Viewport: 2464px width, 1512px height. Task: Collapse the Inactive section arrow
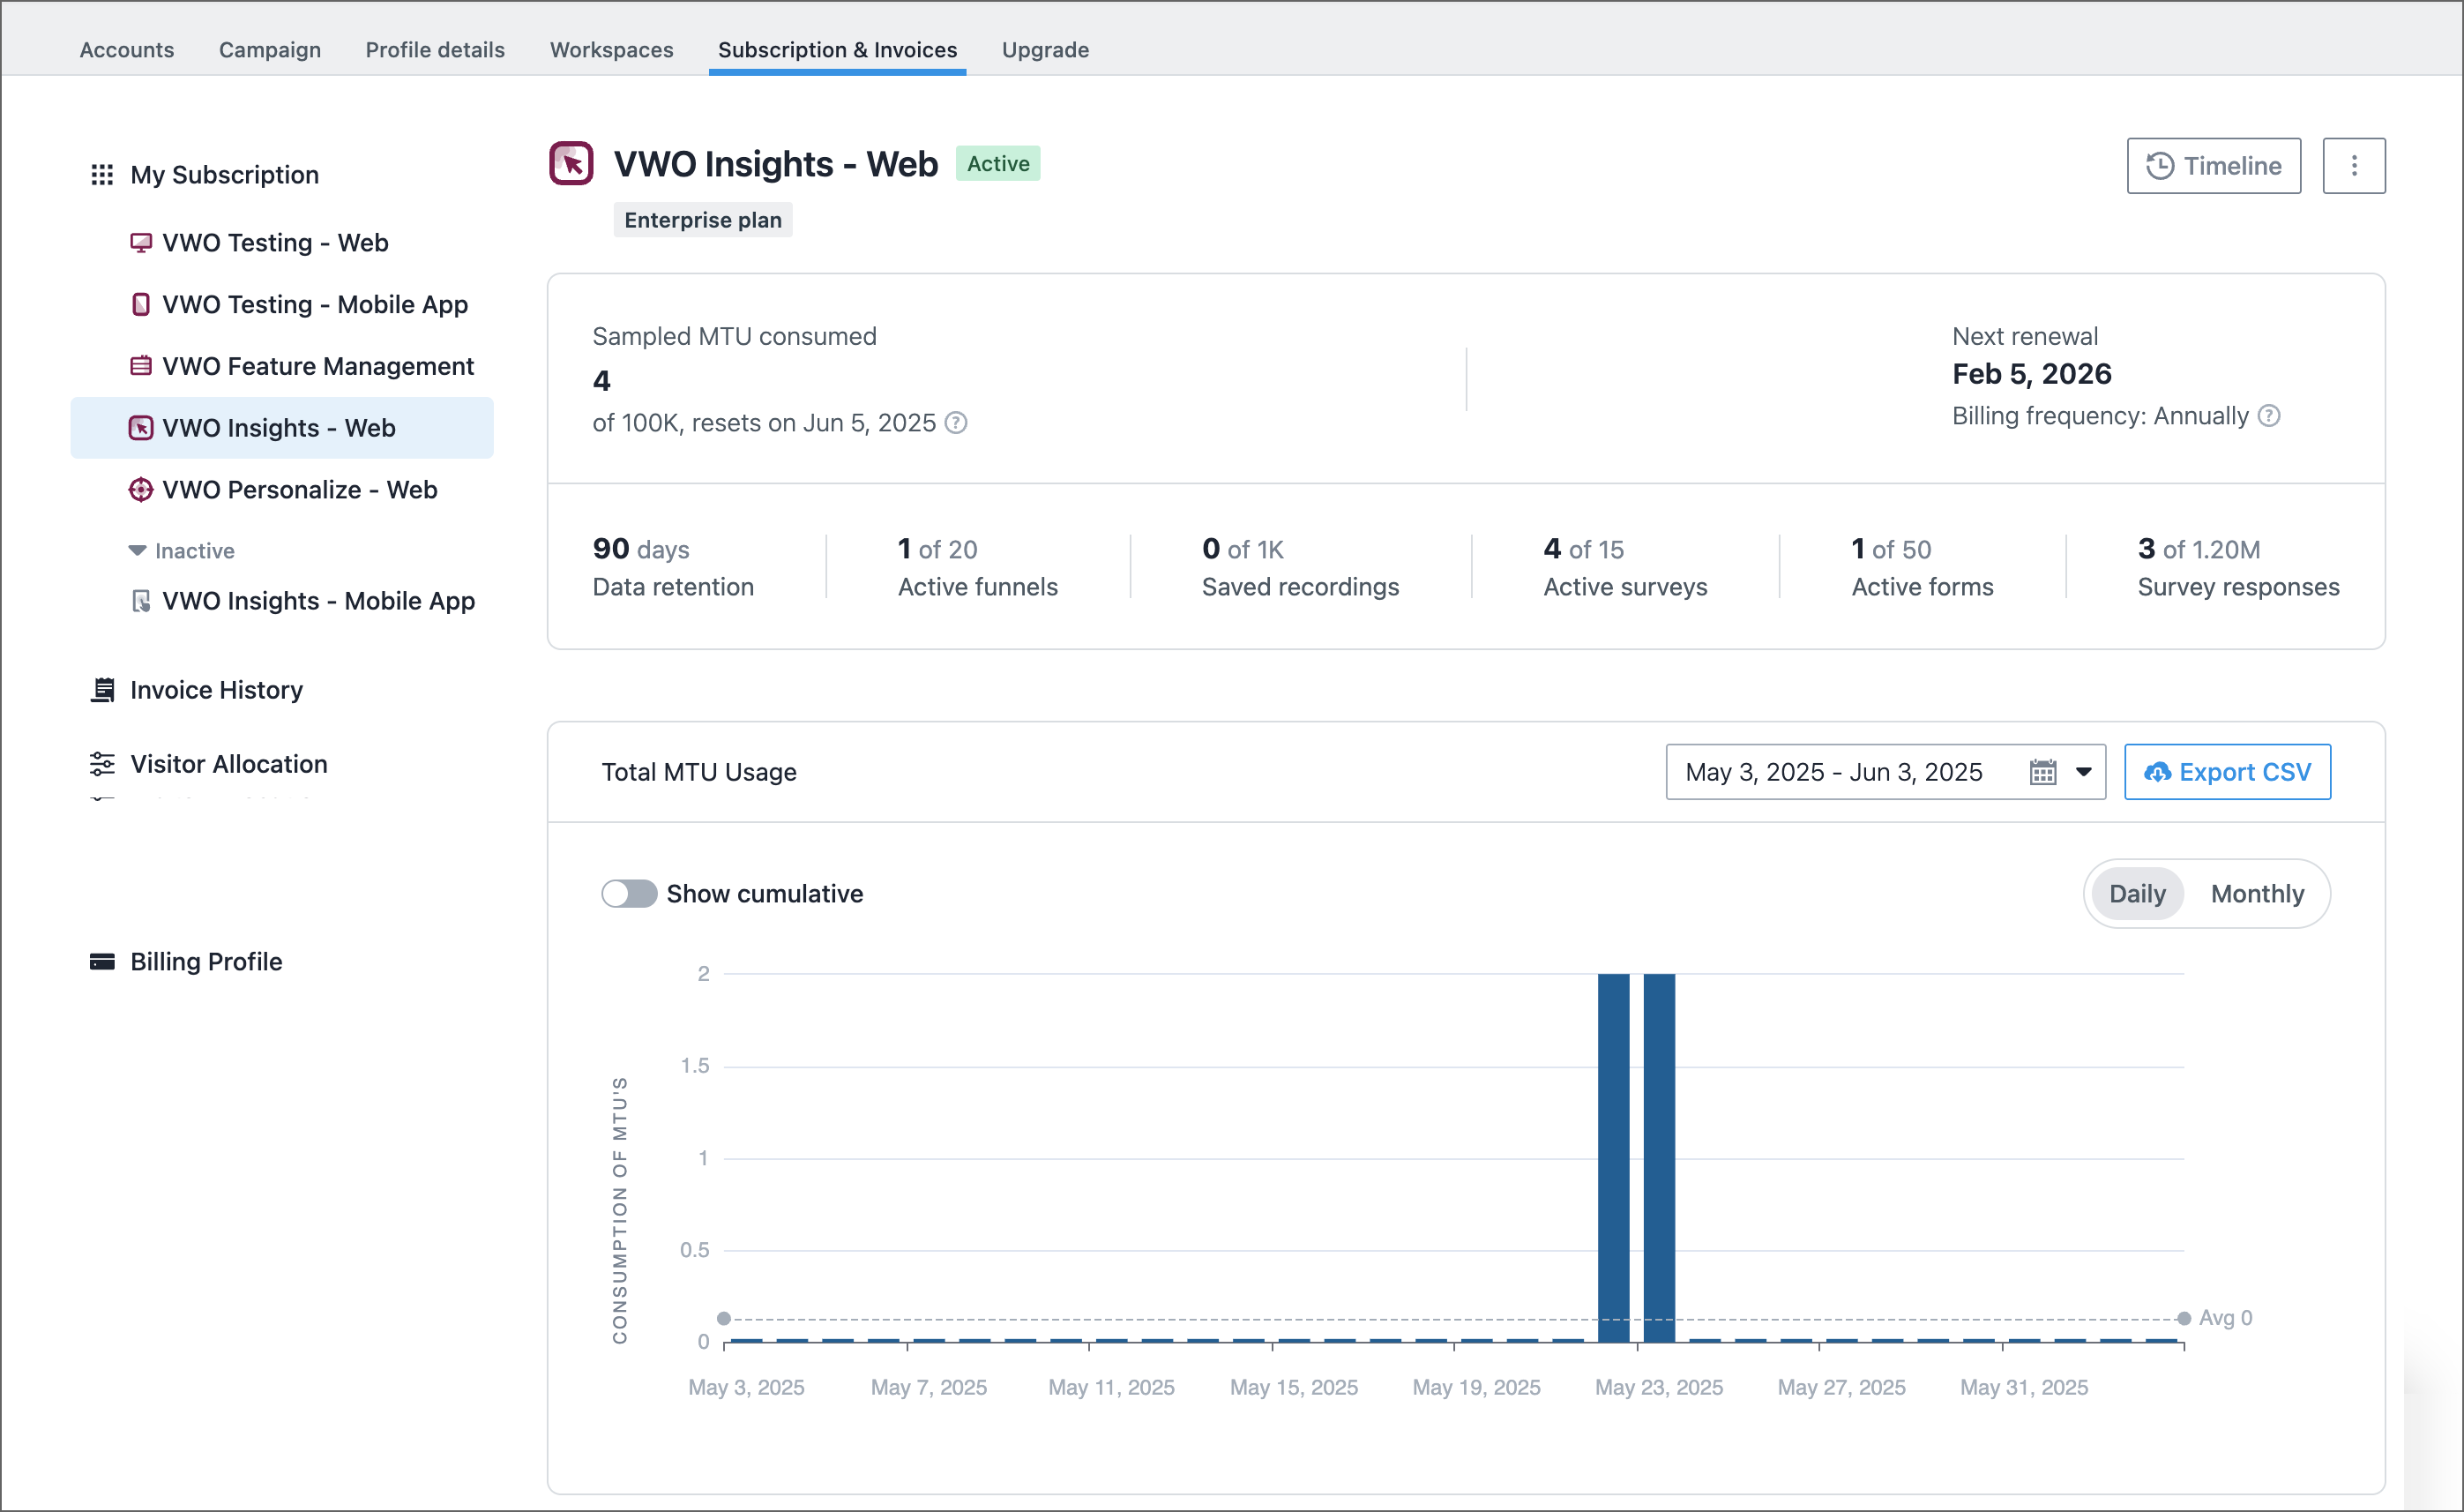coord(137,551)
